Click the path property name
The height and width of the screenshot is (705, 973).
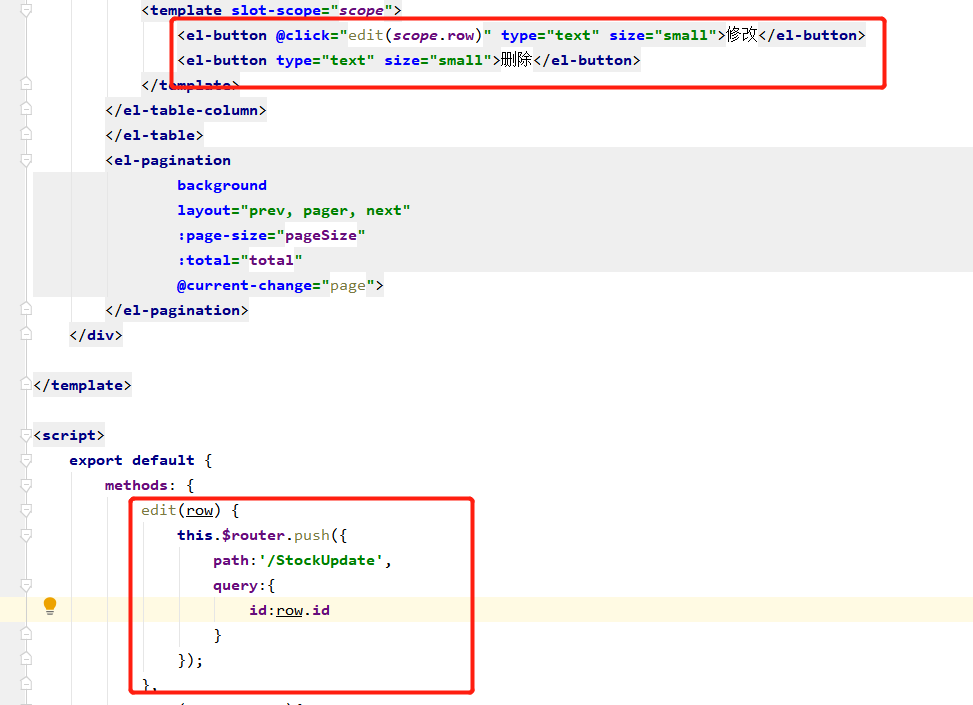[231, 560]
